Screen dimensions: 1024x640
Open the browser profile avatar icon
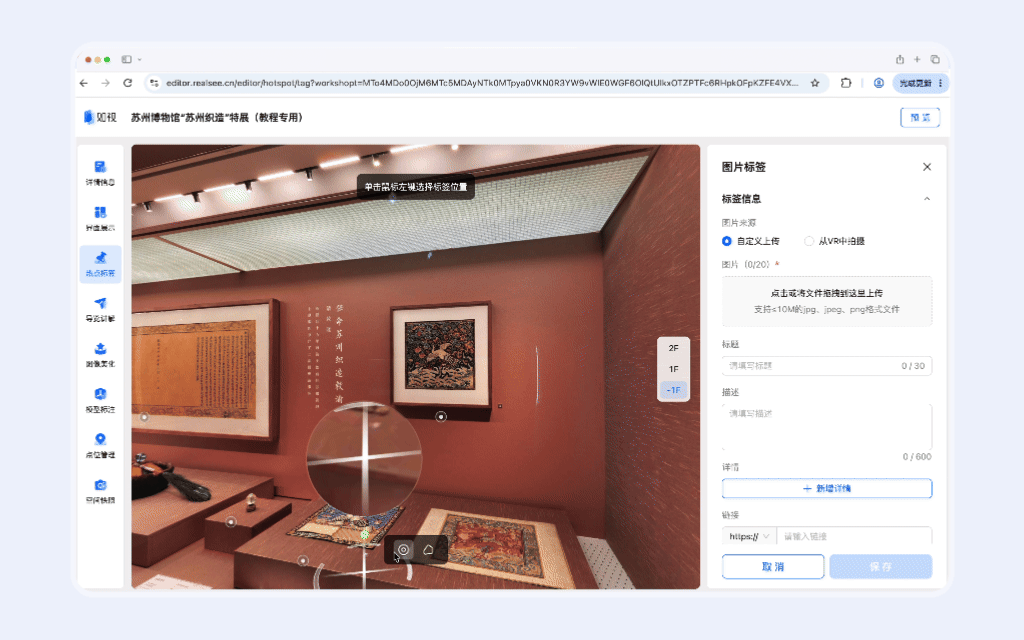878,83
